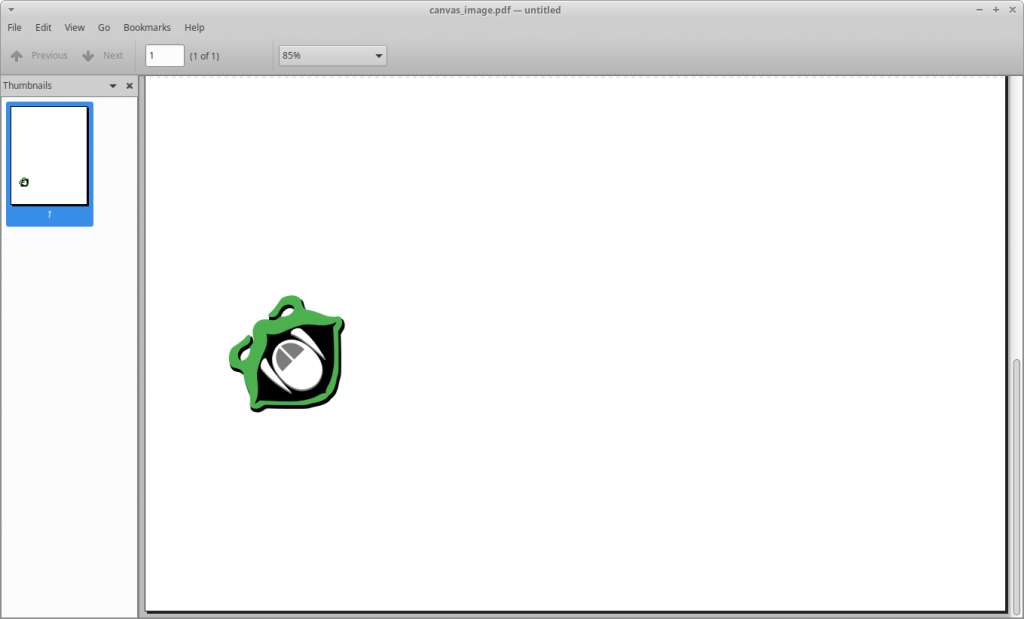The height and width of the screenshot is (619, 1024).
Task: Open the Edit menu
Action: [43, 27]
